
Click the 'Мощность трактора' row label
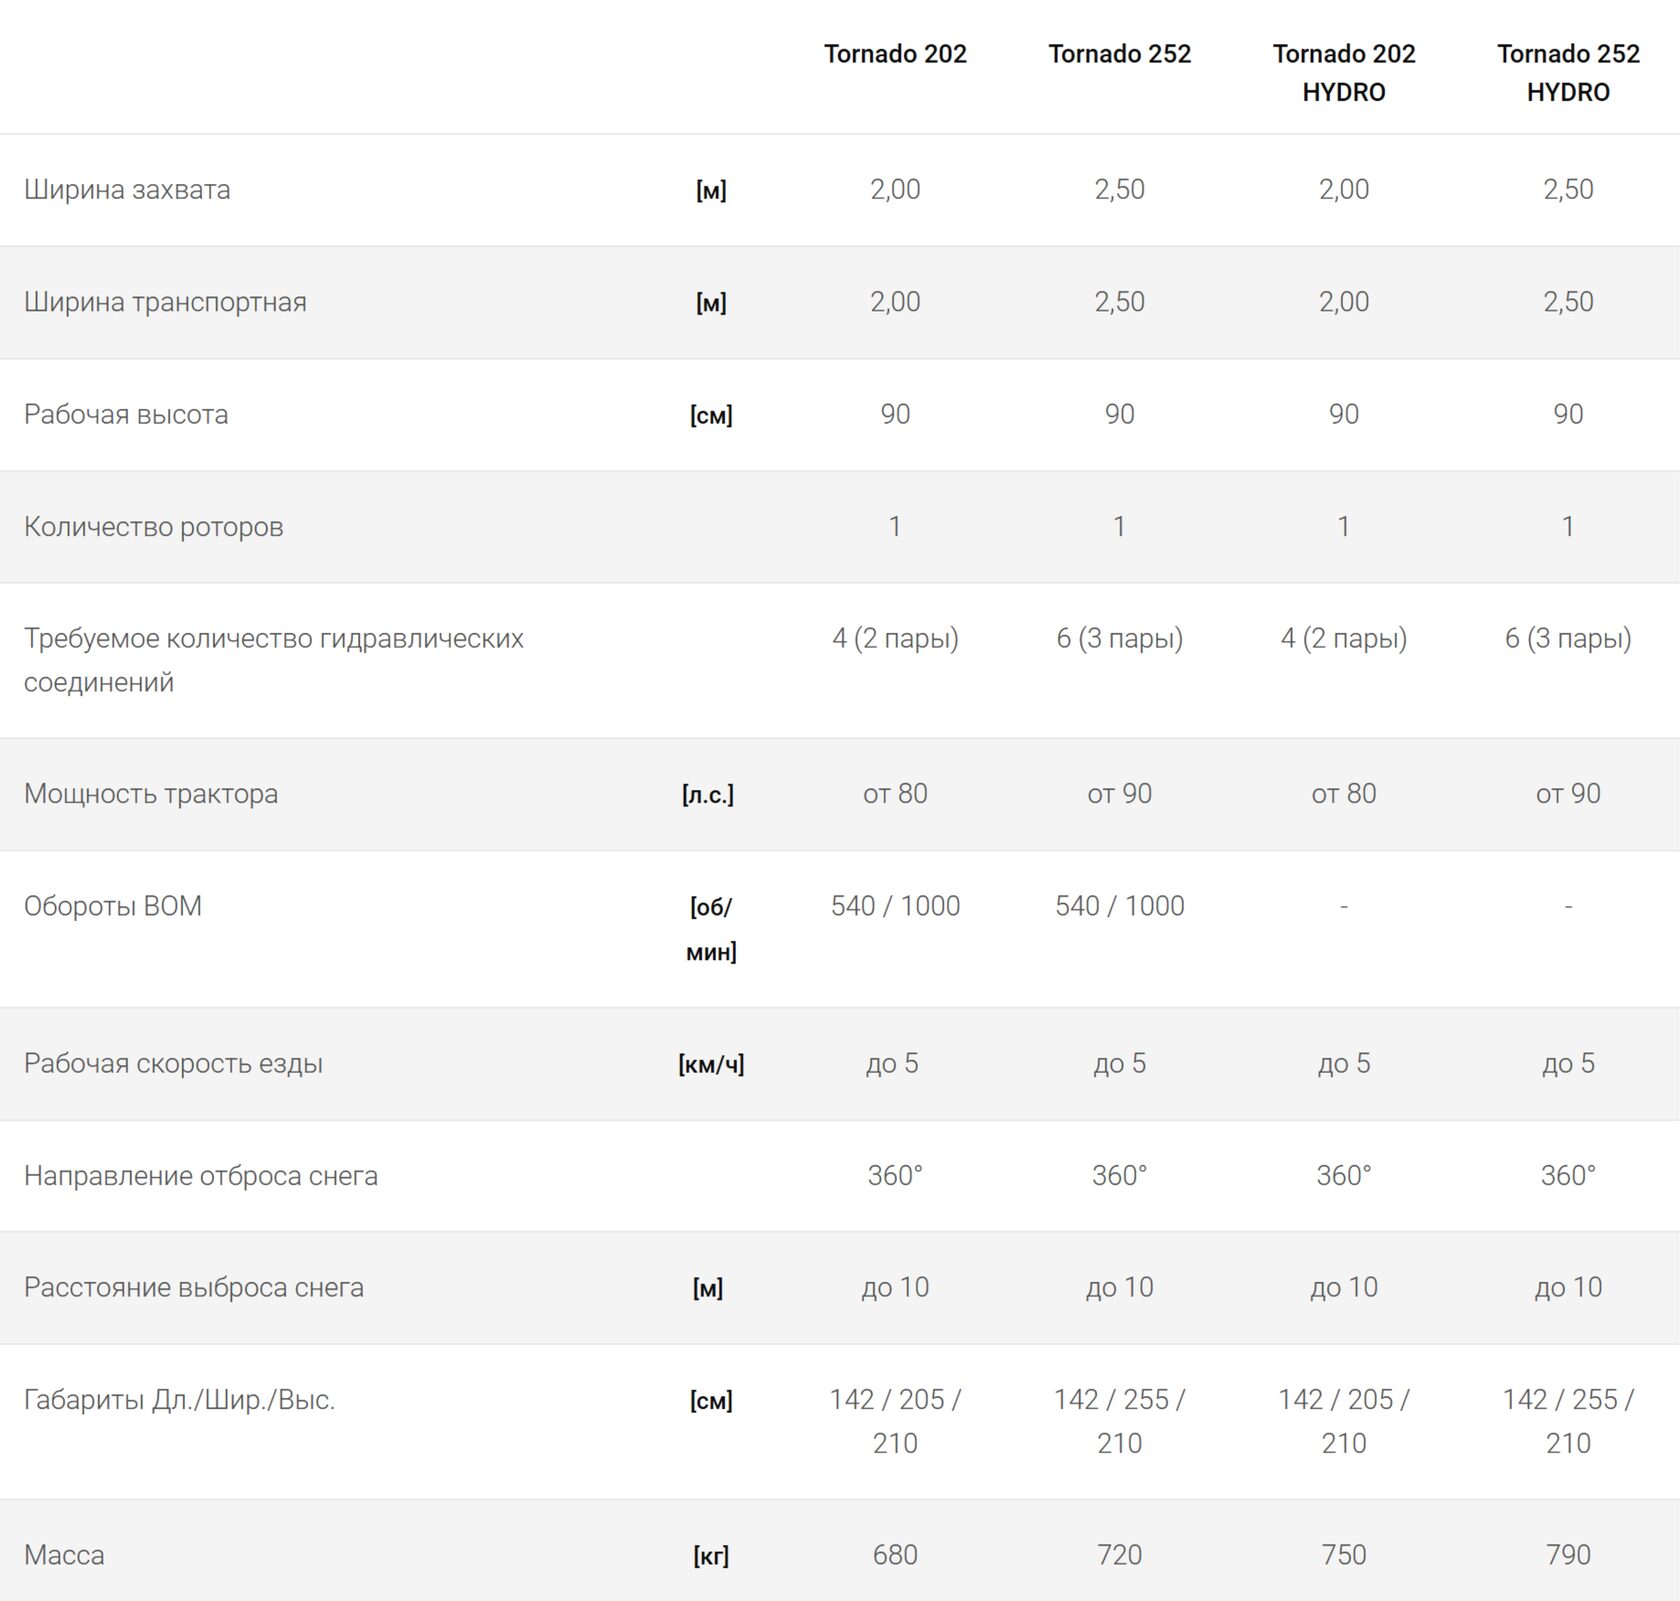(x=151, y=794)
